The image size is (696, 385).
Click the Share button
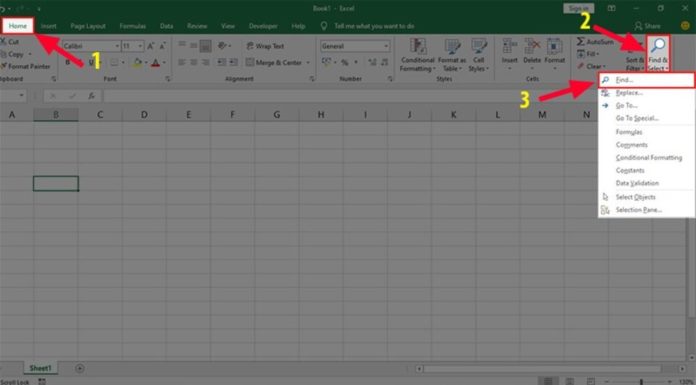[x=647, y=26]
